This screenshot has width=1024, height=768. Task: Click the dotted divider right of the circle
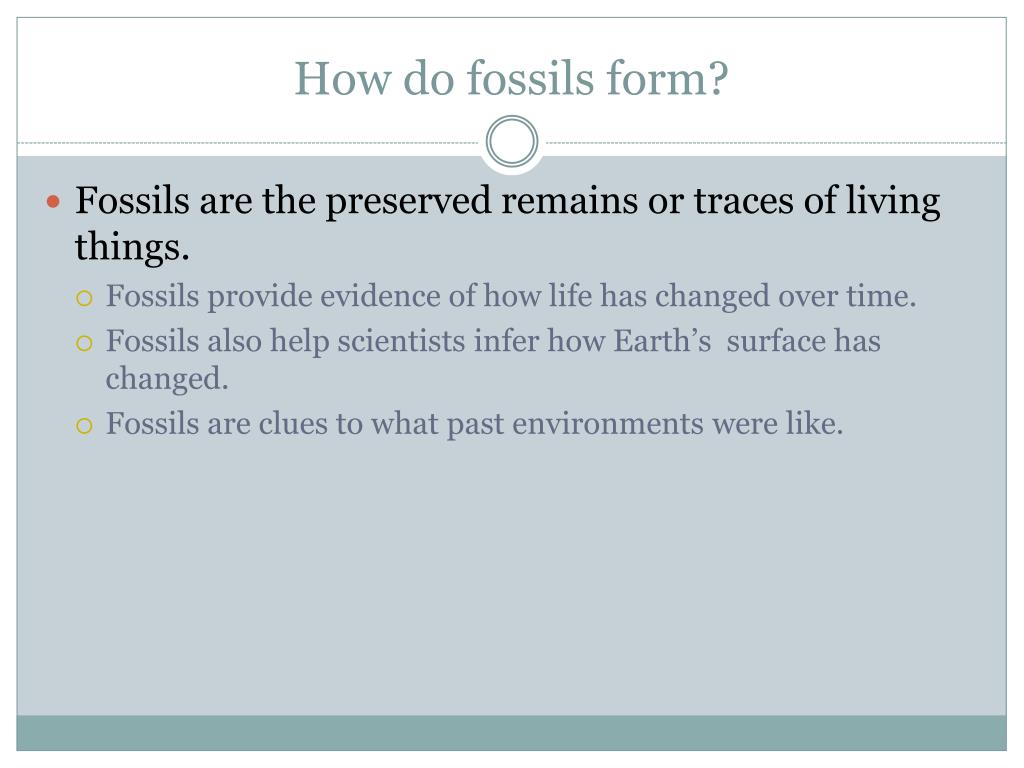(775, 142)
